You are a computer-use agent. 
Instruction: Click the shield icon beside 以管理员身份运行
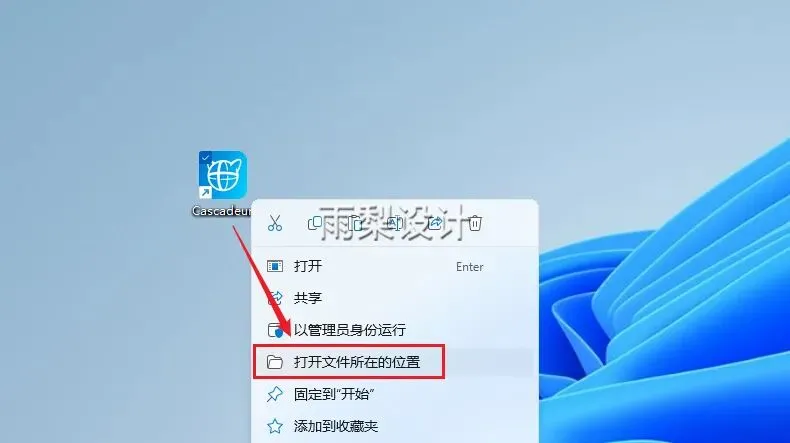click(275, 330)
